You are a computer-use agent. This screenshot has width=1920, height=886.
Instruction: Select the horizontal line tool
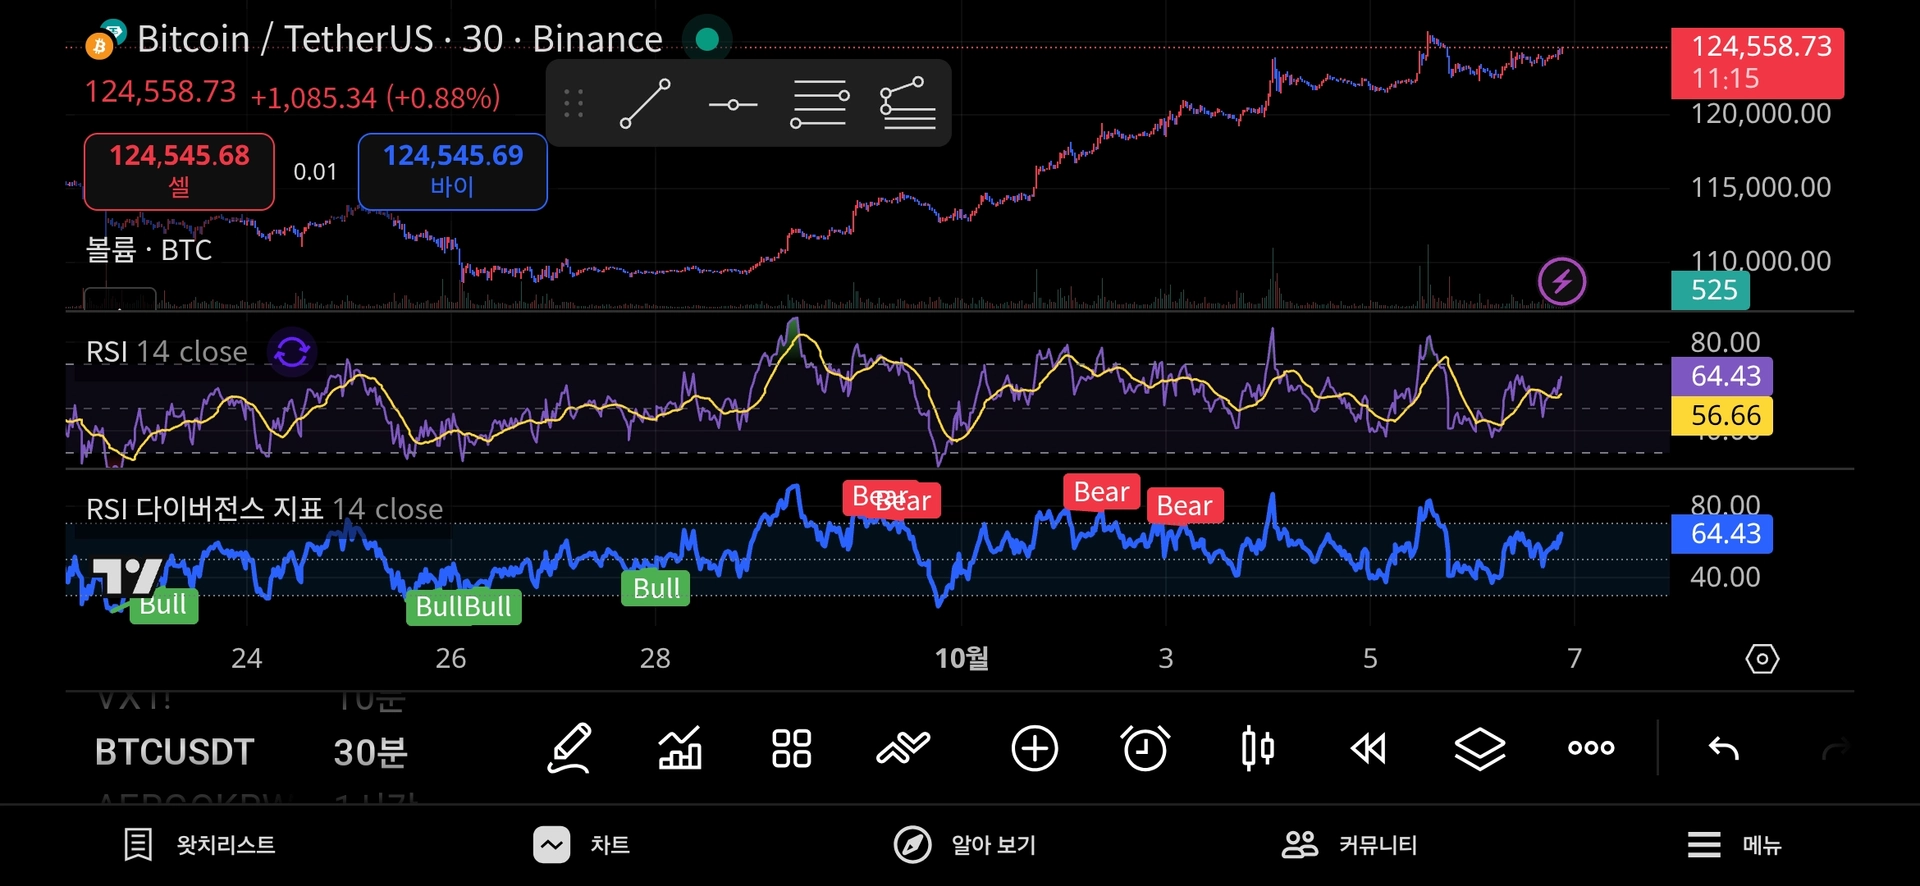click(x=732, y=104)
